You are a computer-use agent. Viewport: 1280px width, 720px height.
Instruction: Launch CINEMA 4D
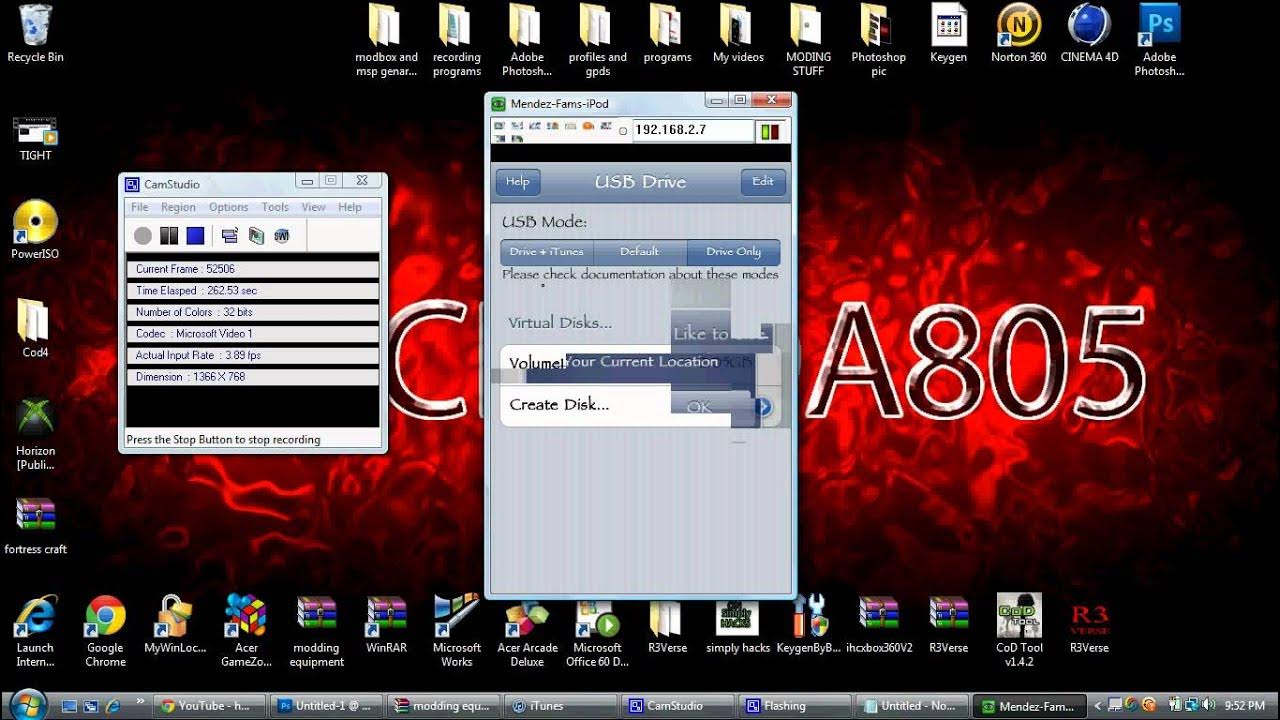1089,34
